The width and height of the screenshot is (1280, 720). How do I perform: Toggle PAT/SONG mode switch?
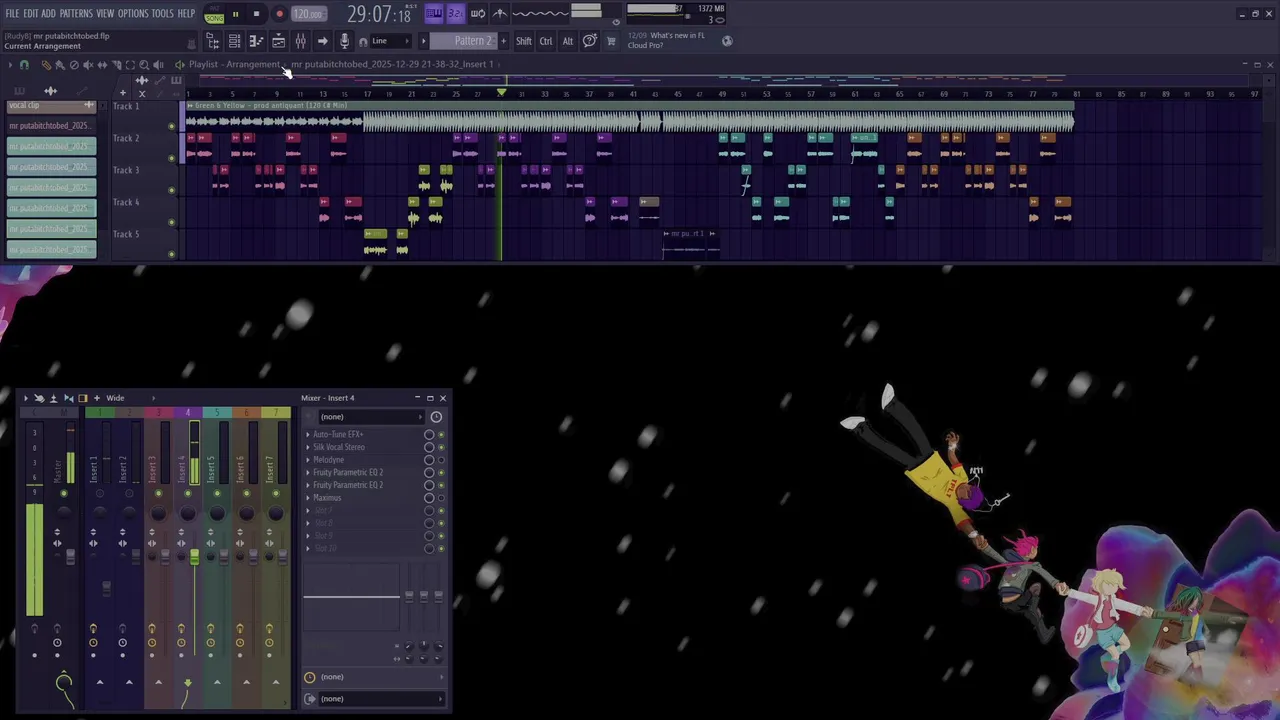(214, 15)
